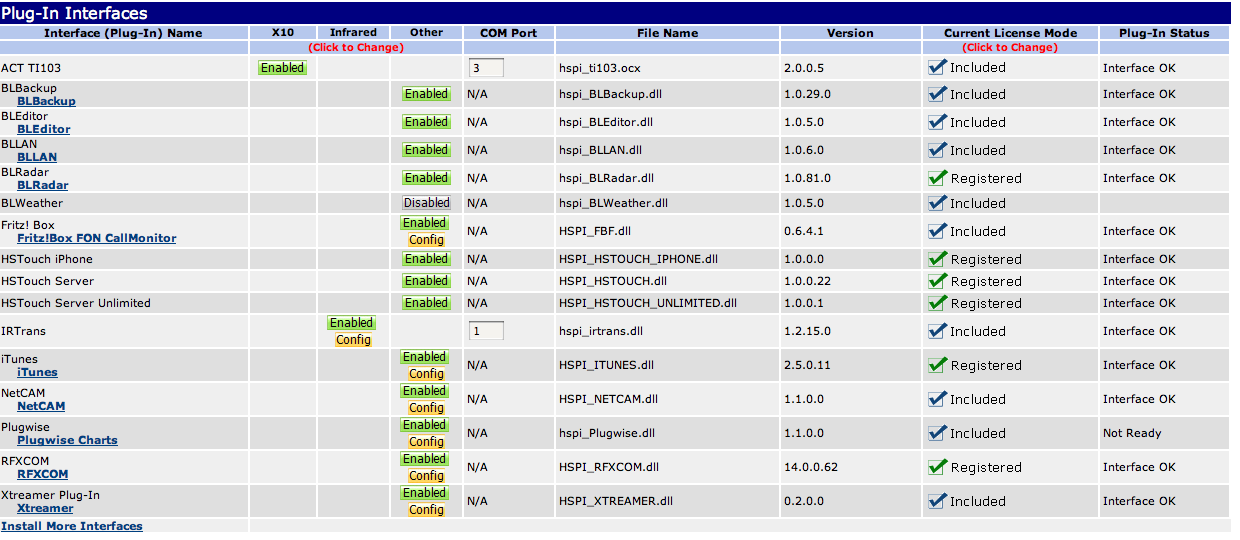Click the blue checkmark for Xtreamer license
Viewport: 1240px width, 540px height.
937,501
